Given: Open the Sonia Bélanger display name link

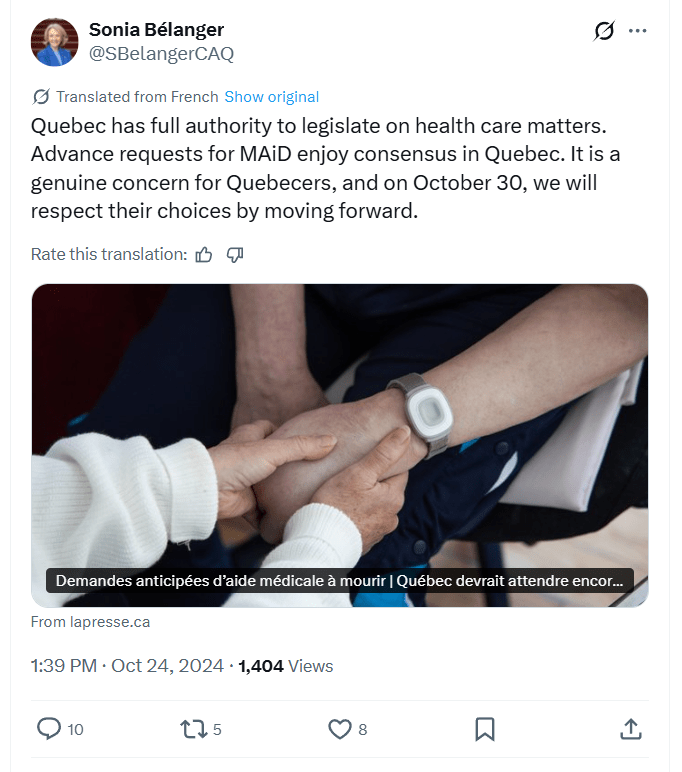Looking at the screenshot, I should [x=155, y=30].
